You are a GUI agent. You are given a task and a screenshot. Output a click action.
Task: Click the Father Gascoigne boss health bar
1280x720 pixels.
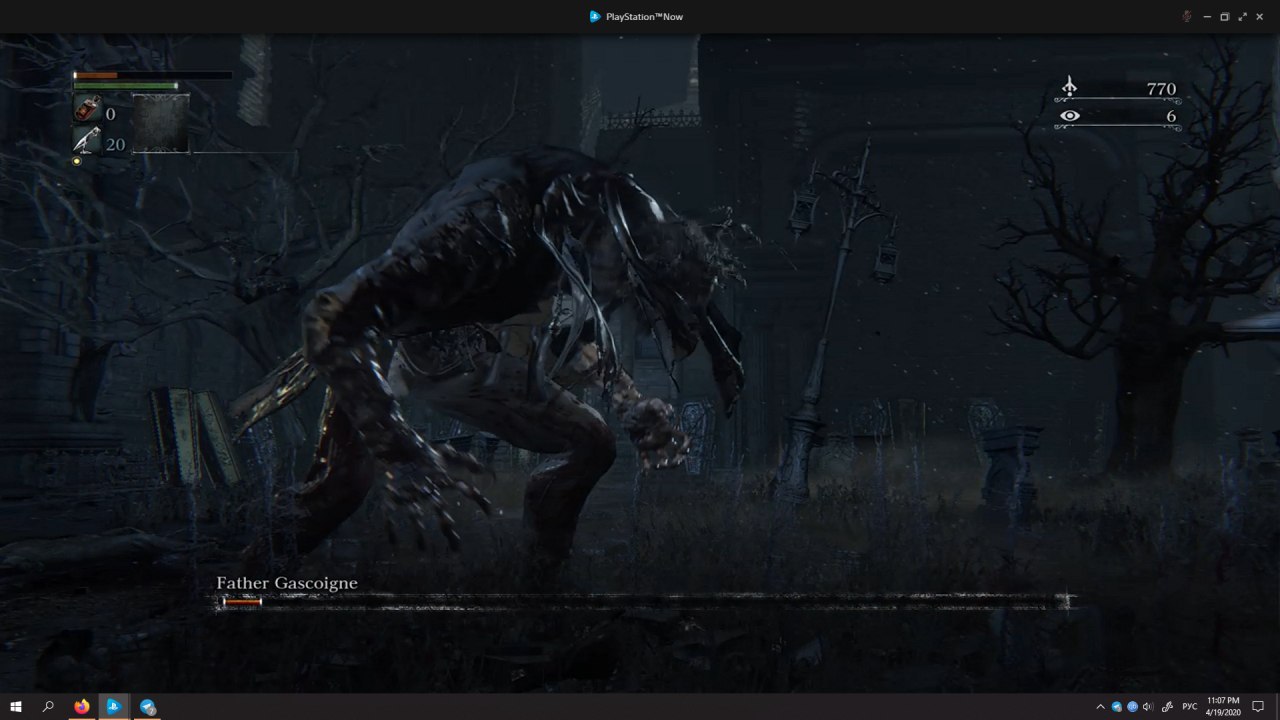[x=643, y=601]
